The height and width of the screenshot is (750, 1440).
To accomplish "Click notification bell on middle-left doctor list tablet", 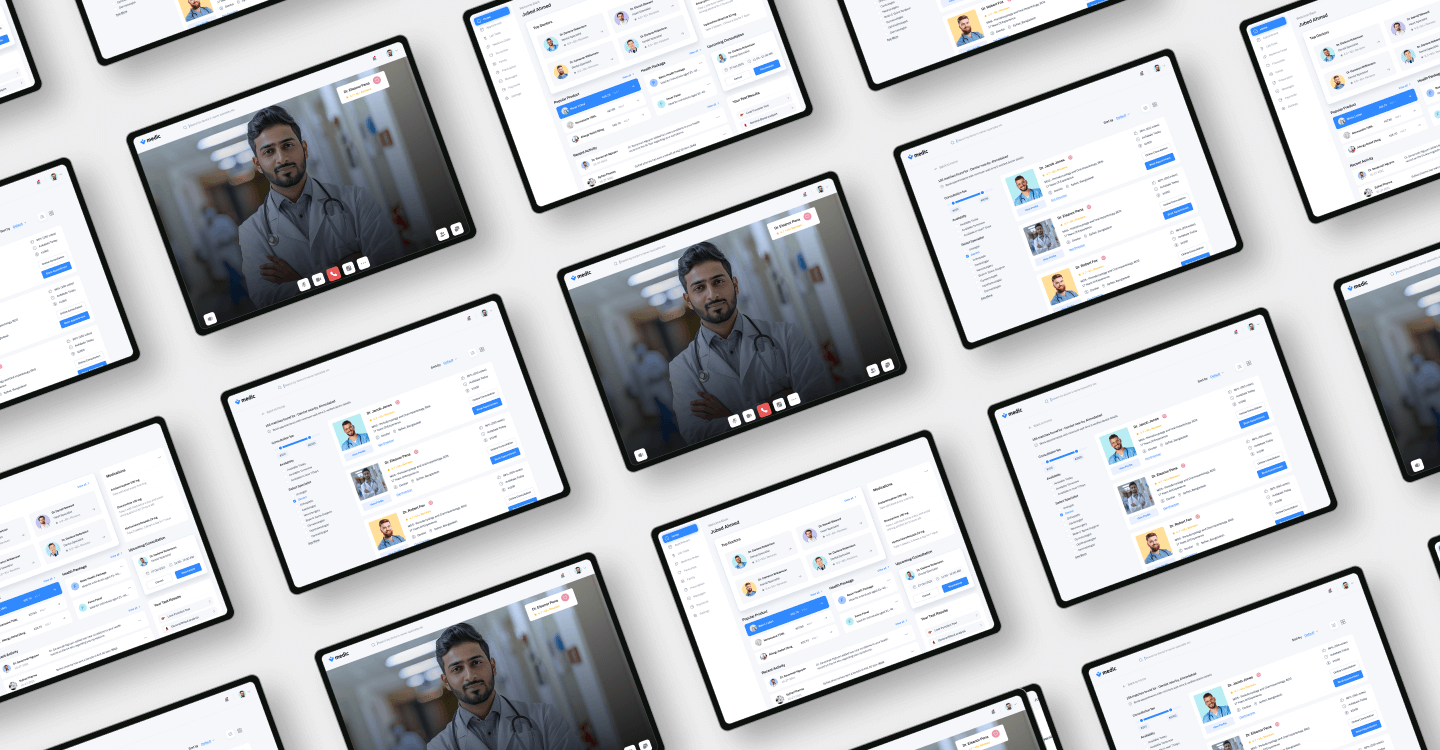I will [x=469, y=319].
